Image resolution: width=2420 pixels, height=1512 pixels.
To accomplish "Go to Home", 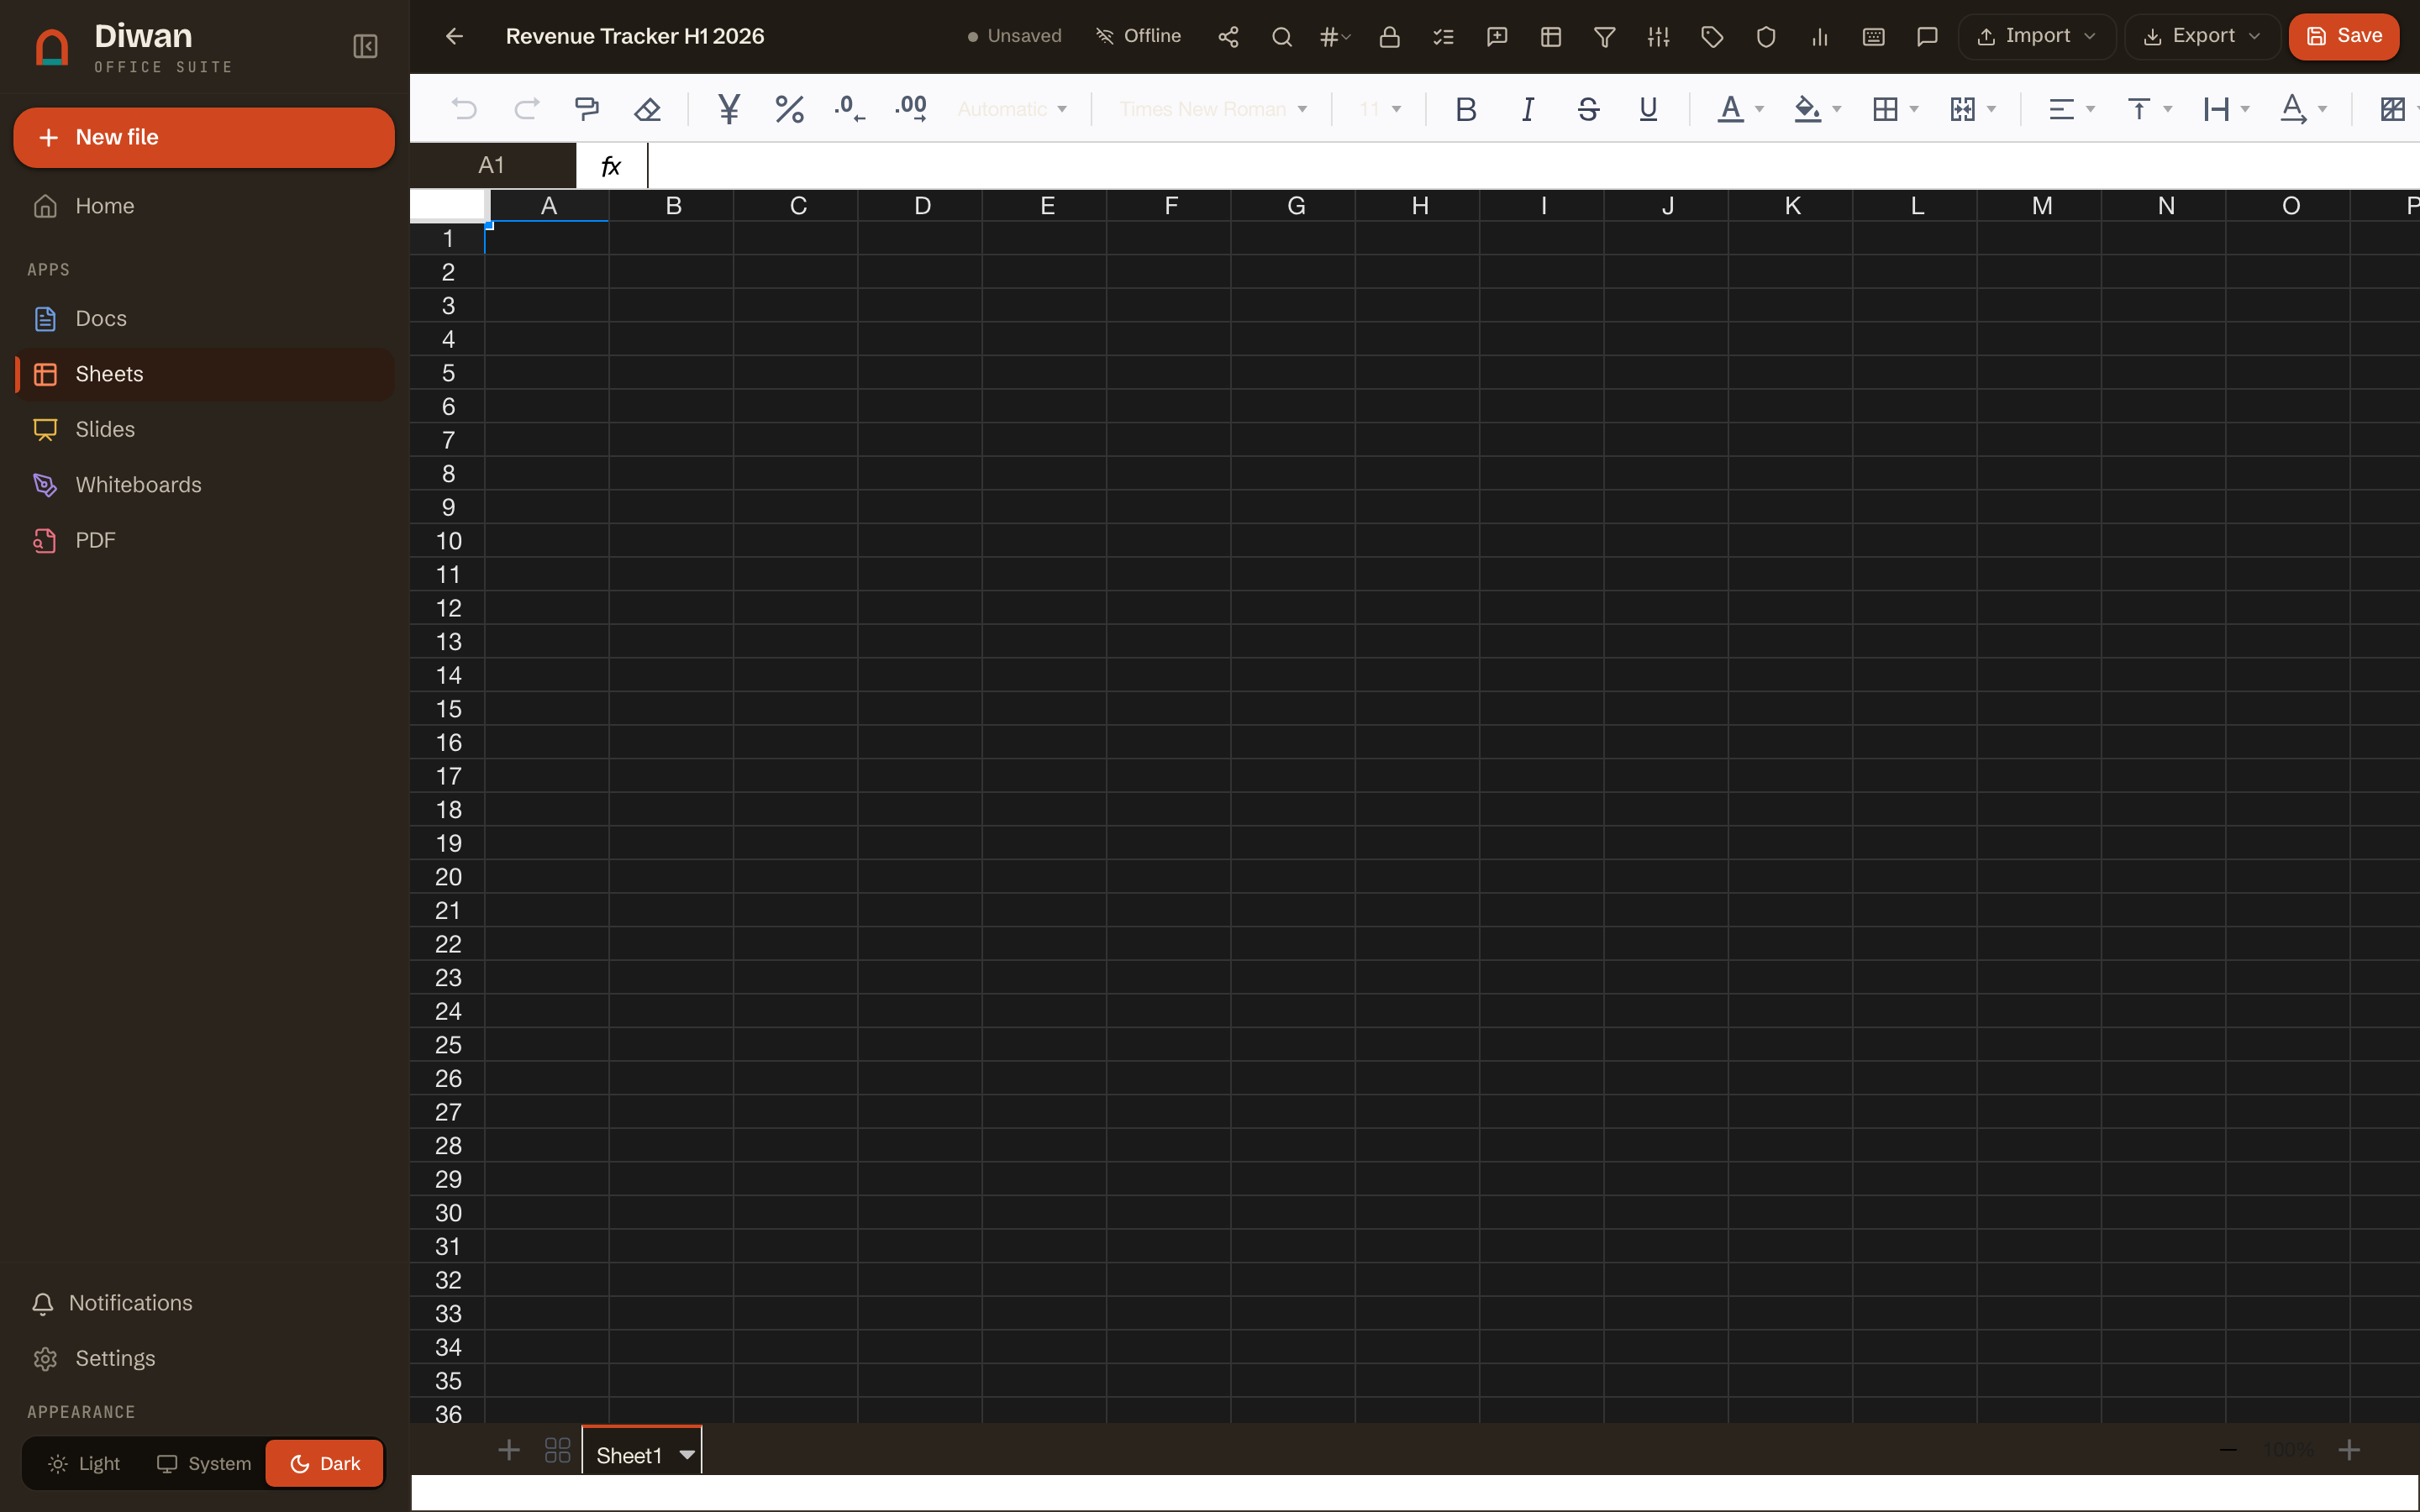I will [x=204, y=206].
